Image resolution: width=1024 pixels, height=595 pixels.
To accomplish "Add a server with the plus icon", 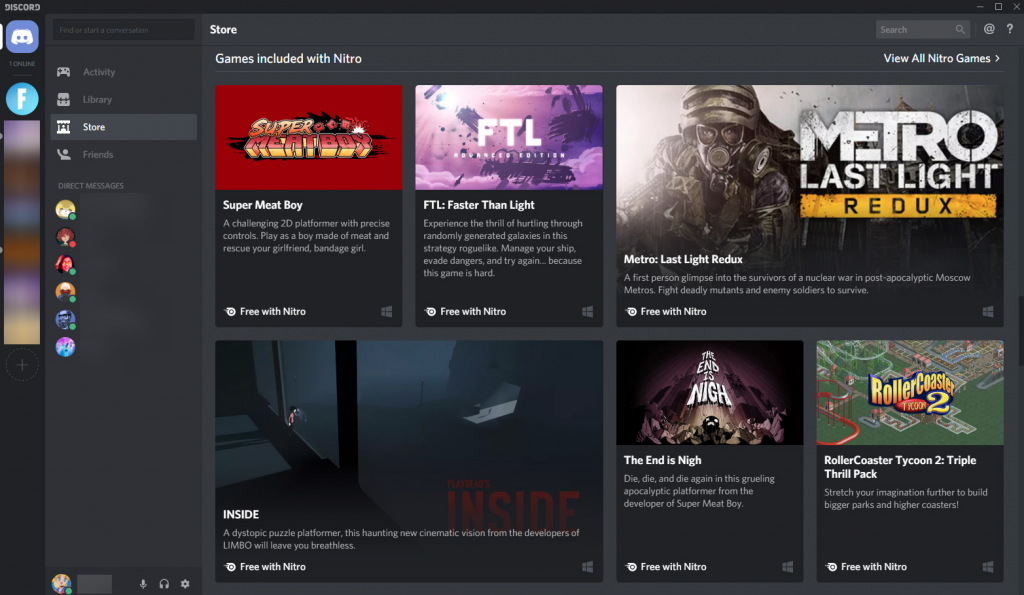I will tap(21, 365).
